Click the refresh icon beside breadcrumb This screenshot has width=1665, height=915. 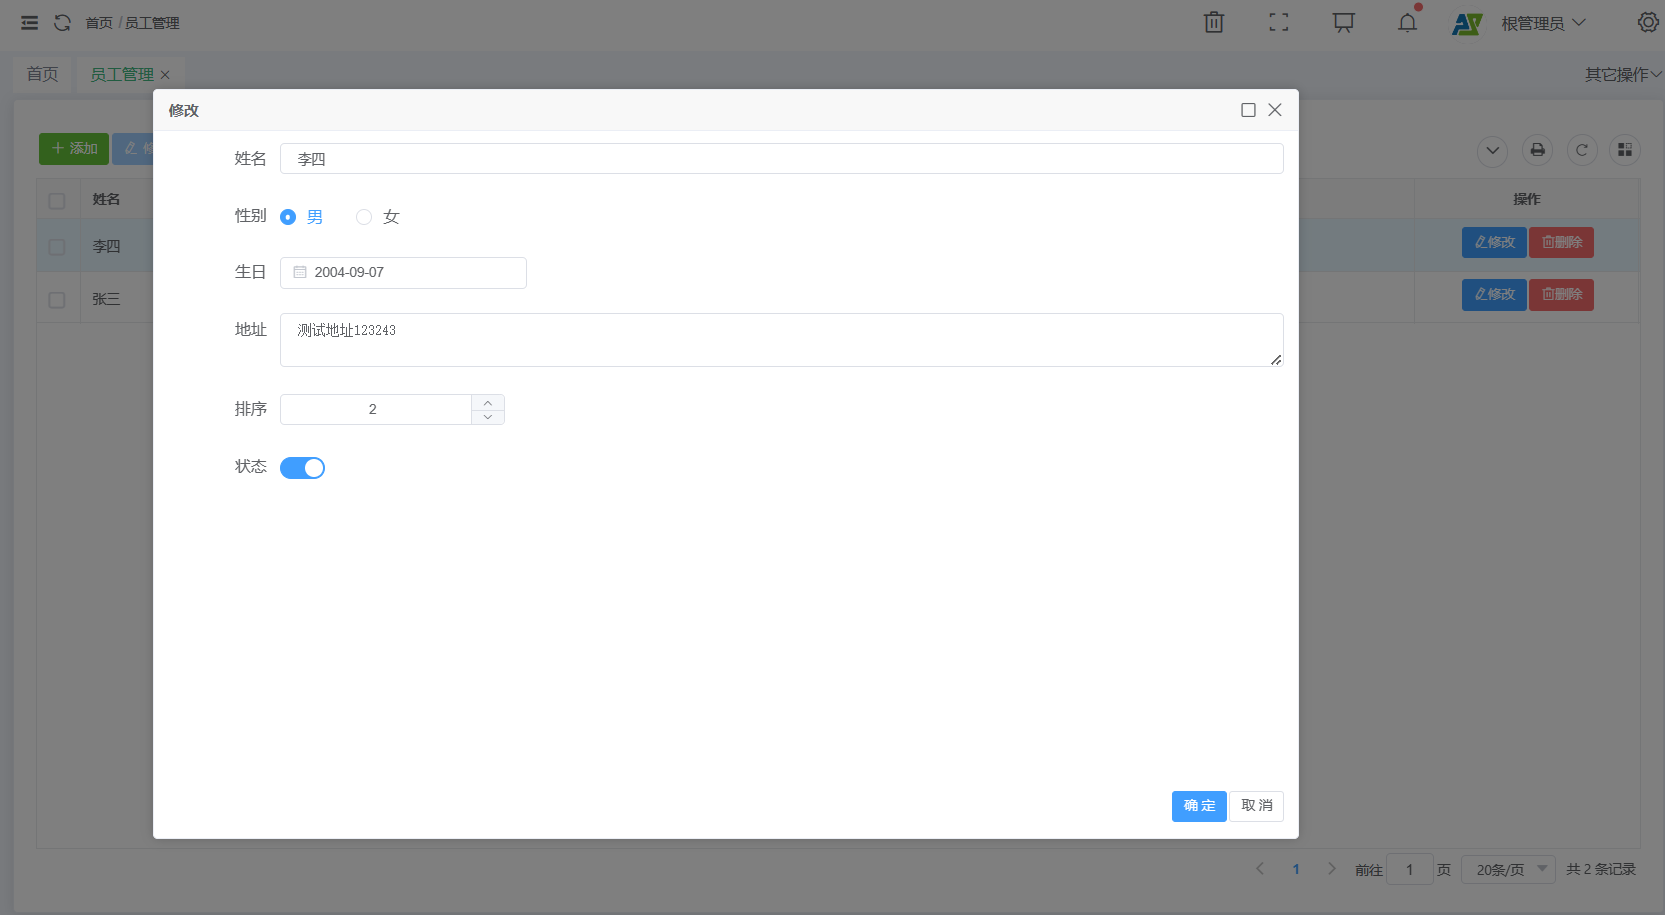(62, 22)
